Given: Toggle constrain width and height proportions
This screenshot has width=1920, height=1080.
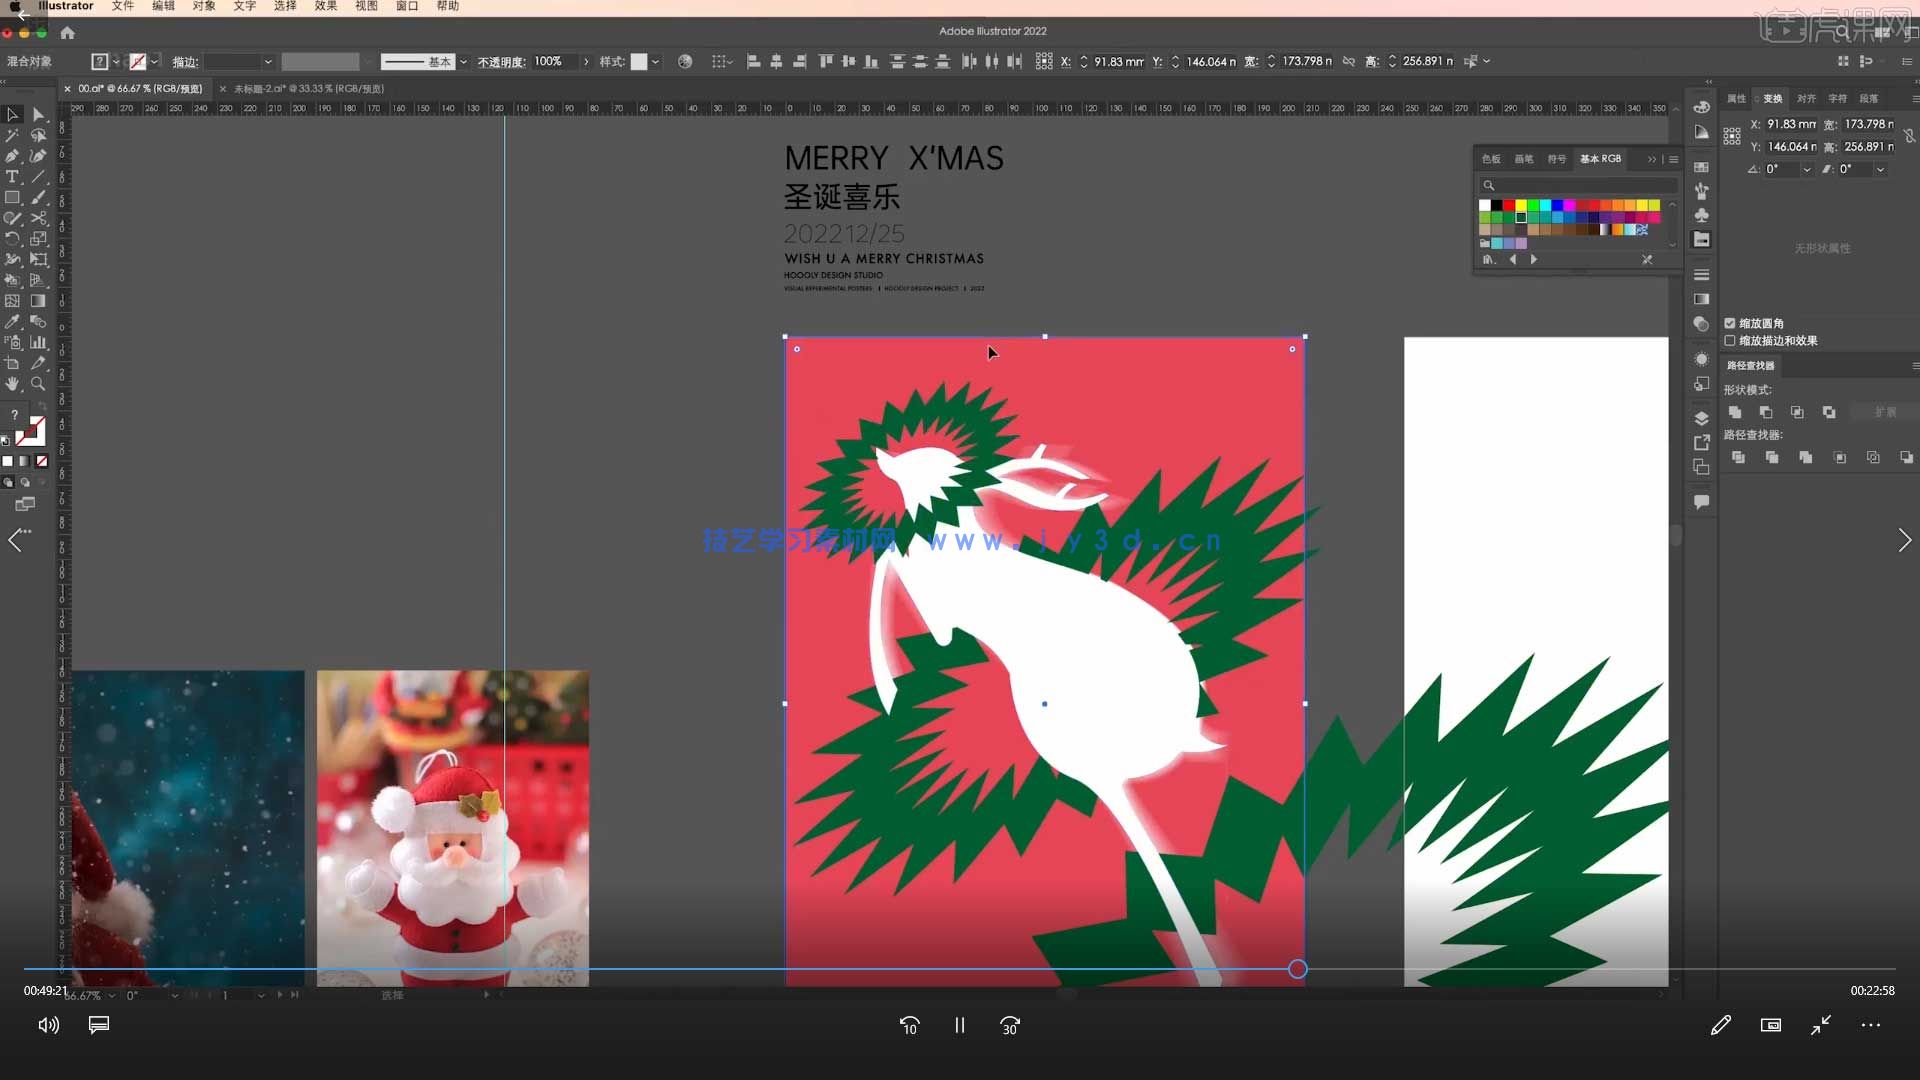Looking at the screenshot, I should [1909, 135].
